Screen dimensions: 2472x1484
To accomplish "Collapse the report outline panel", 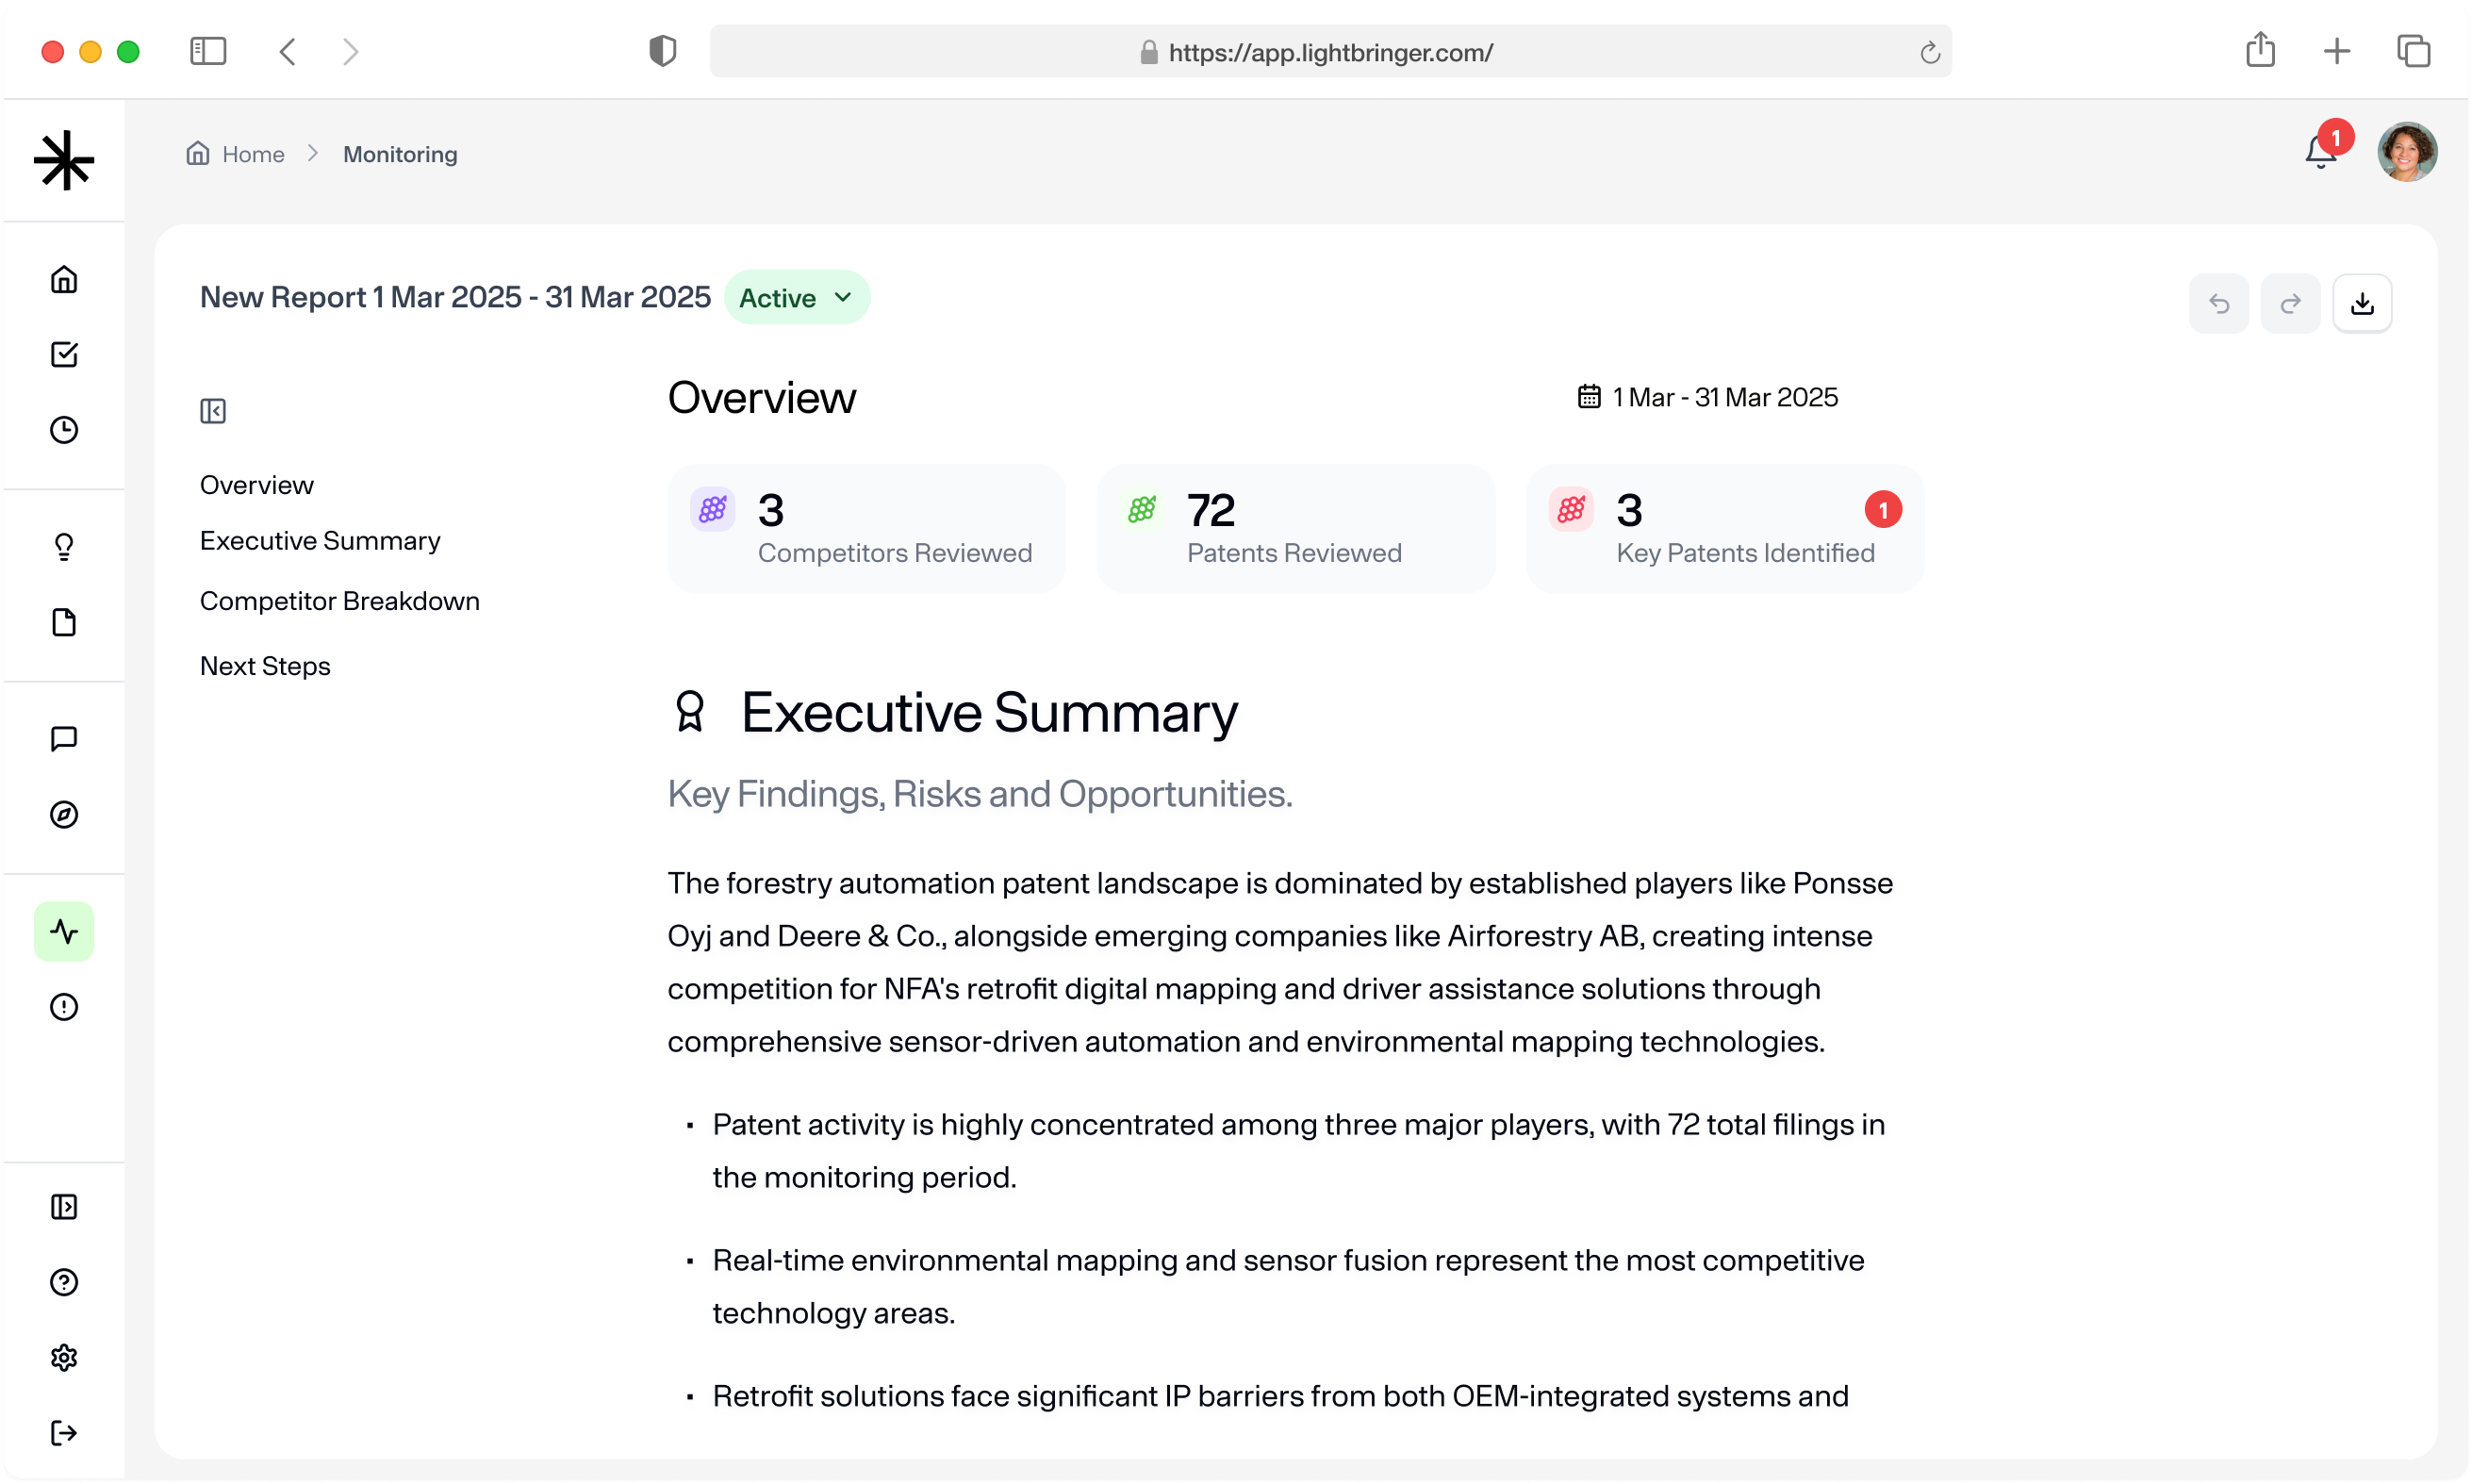I will click(213, 411).
